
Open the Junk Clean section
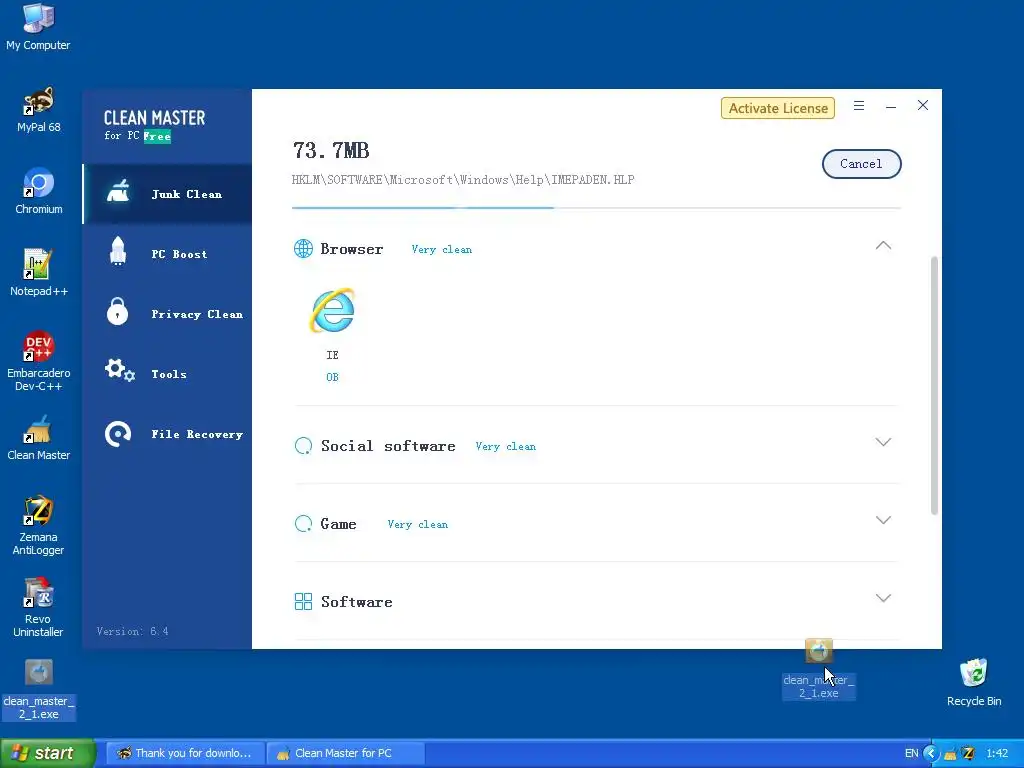pyautogui.click(x=167, y=194)
